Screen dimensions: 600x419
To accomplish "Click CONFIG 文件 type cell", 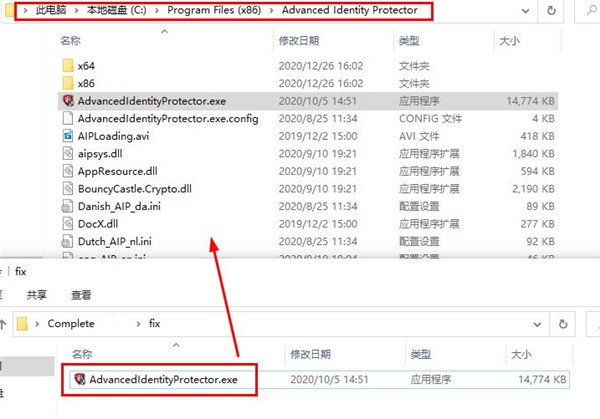I will point(430,119).
